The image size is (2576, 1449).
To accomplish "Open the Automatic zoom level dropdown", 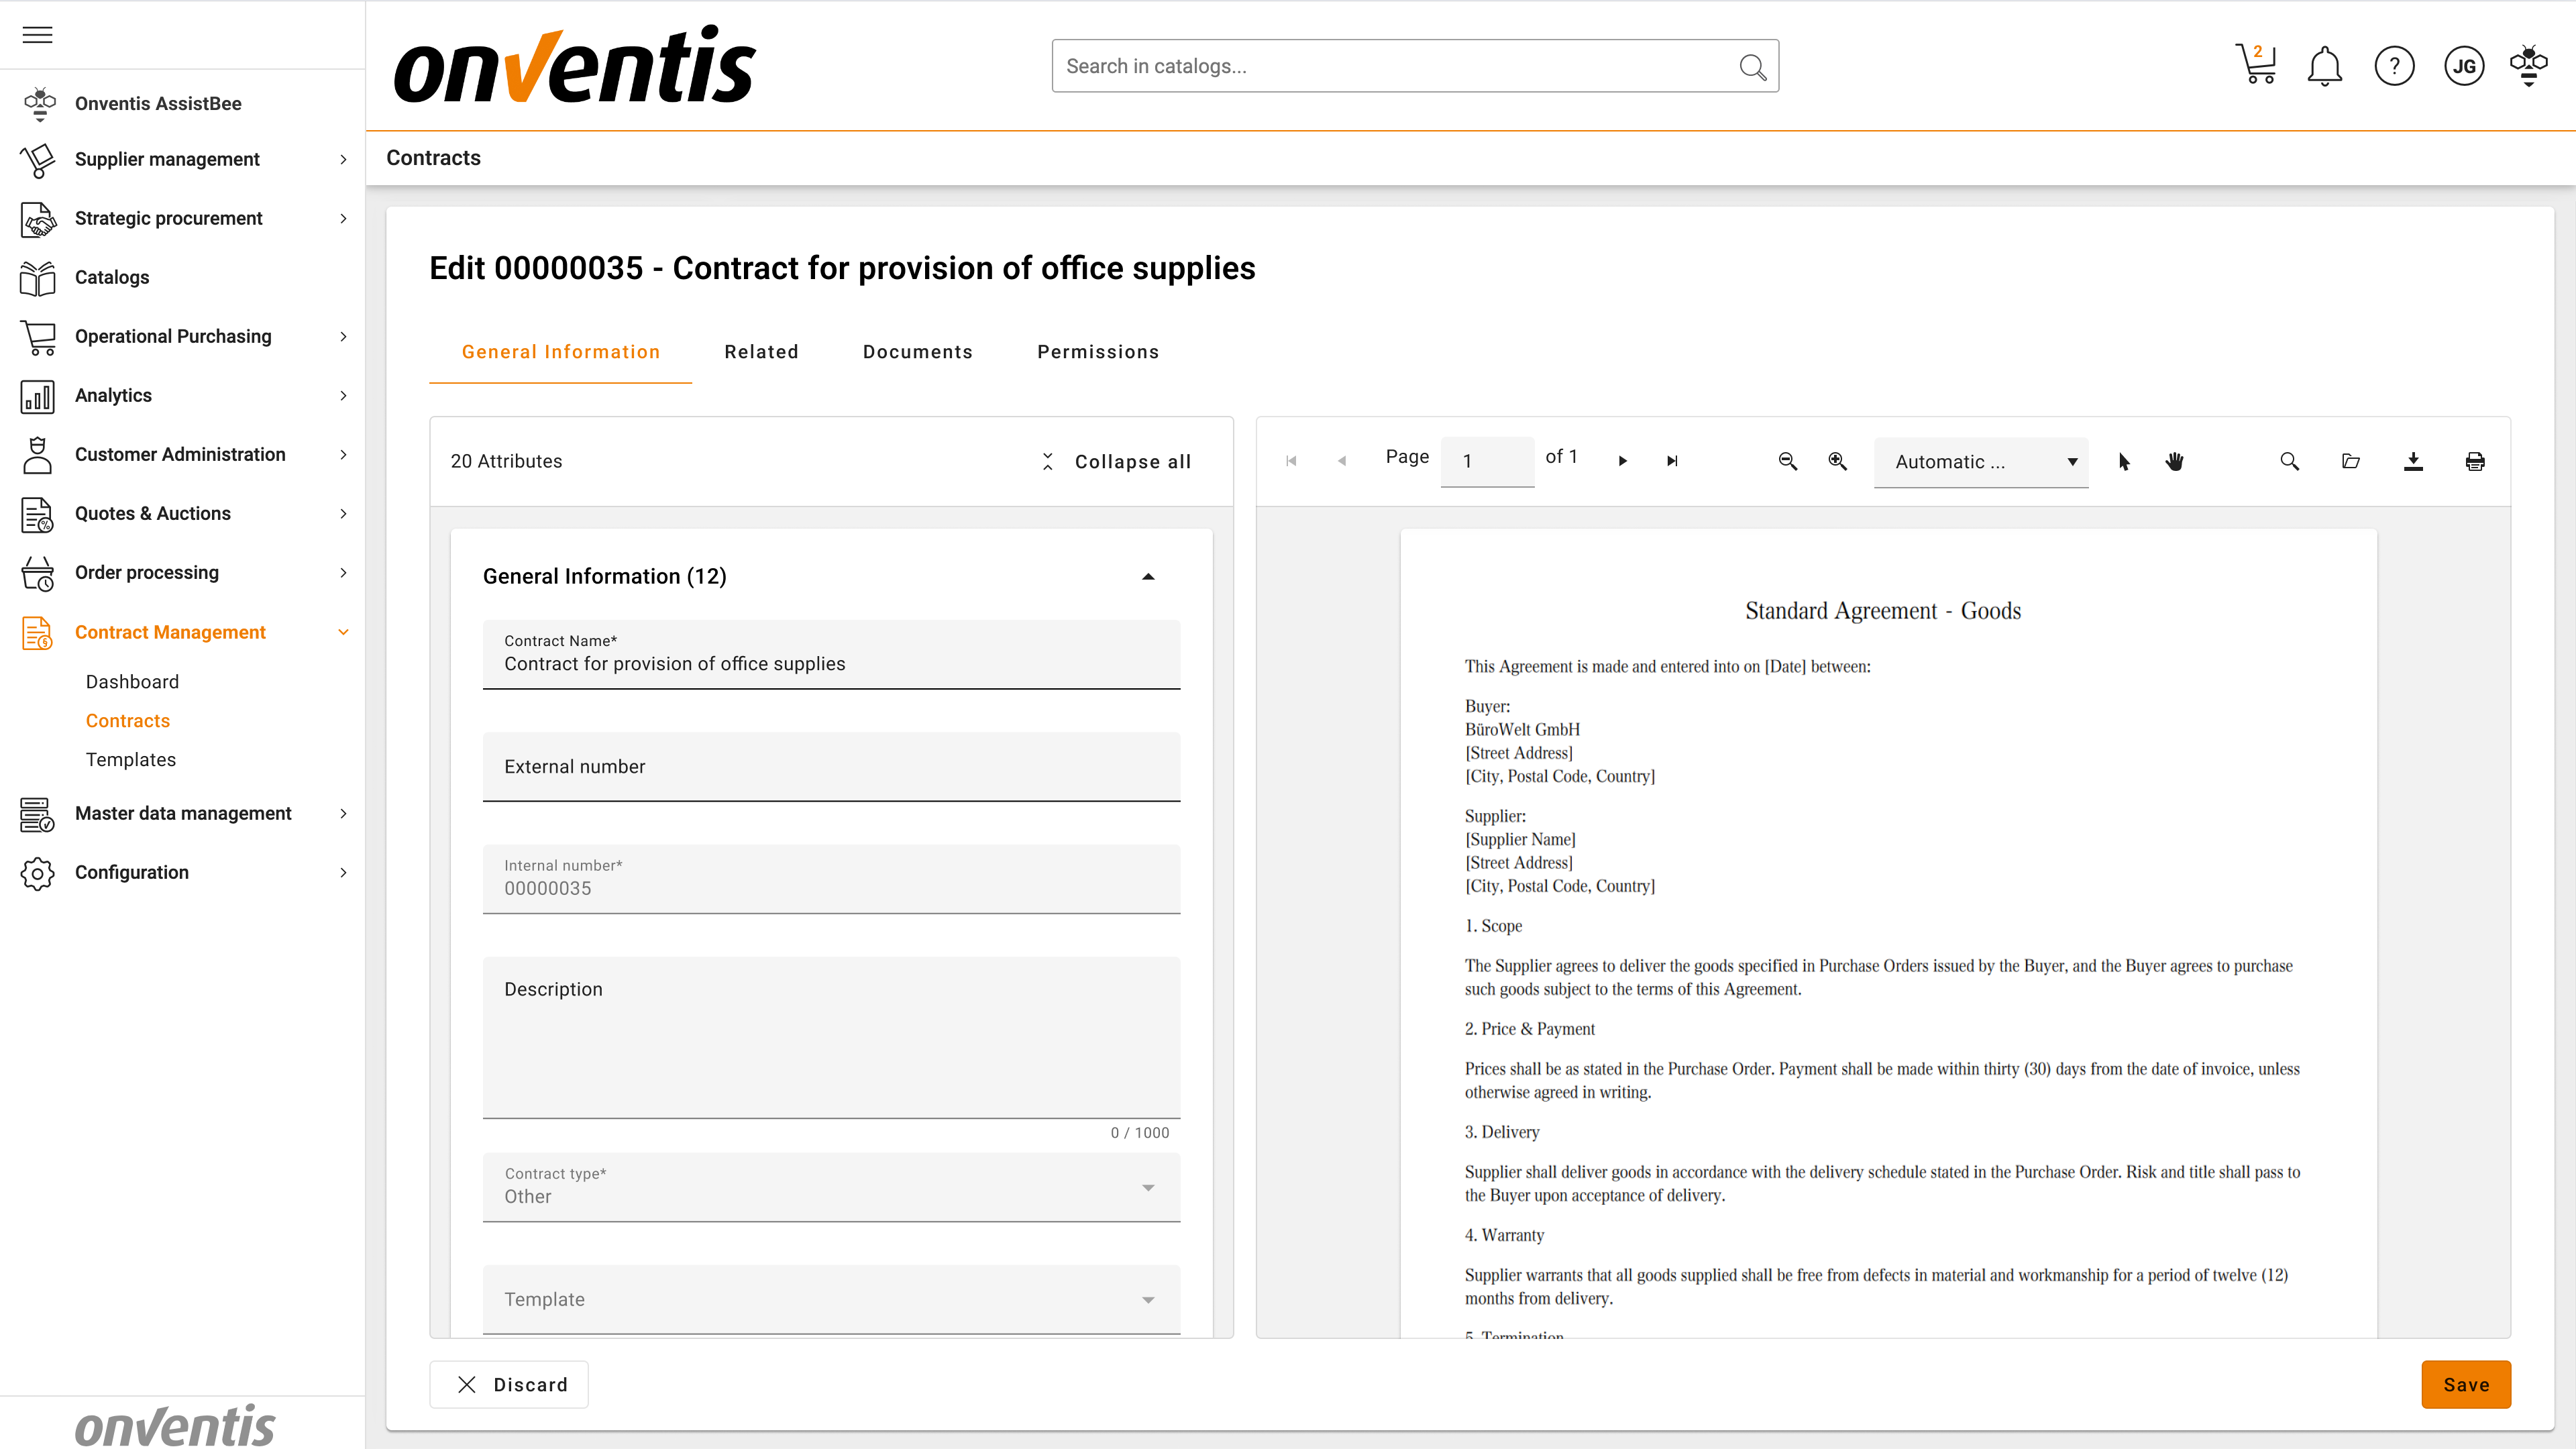I will click(x=1980, y=461).
